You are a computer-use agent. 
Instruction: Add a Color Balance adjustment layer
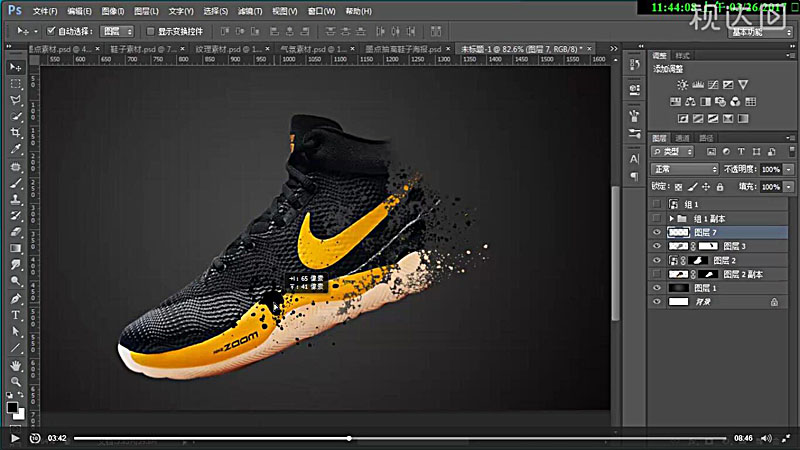pyautogui.click(x=690, y=102)
